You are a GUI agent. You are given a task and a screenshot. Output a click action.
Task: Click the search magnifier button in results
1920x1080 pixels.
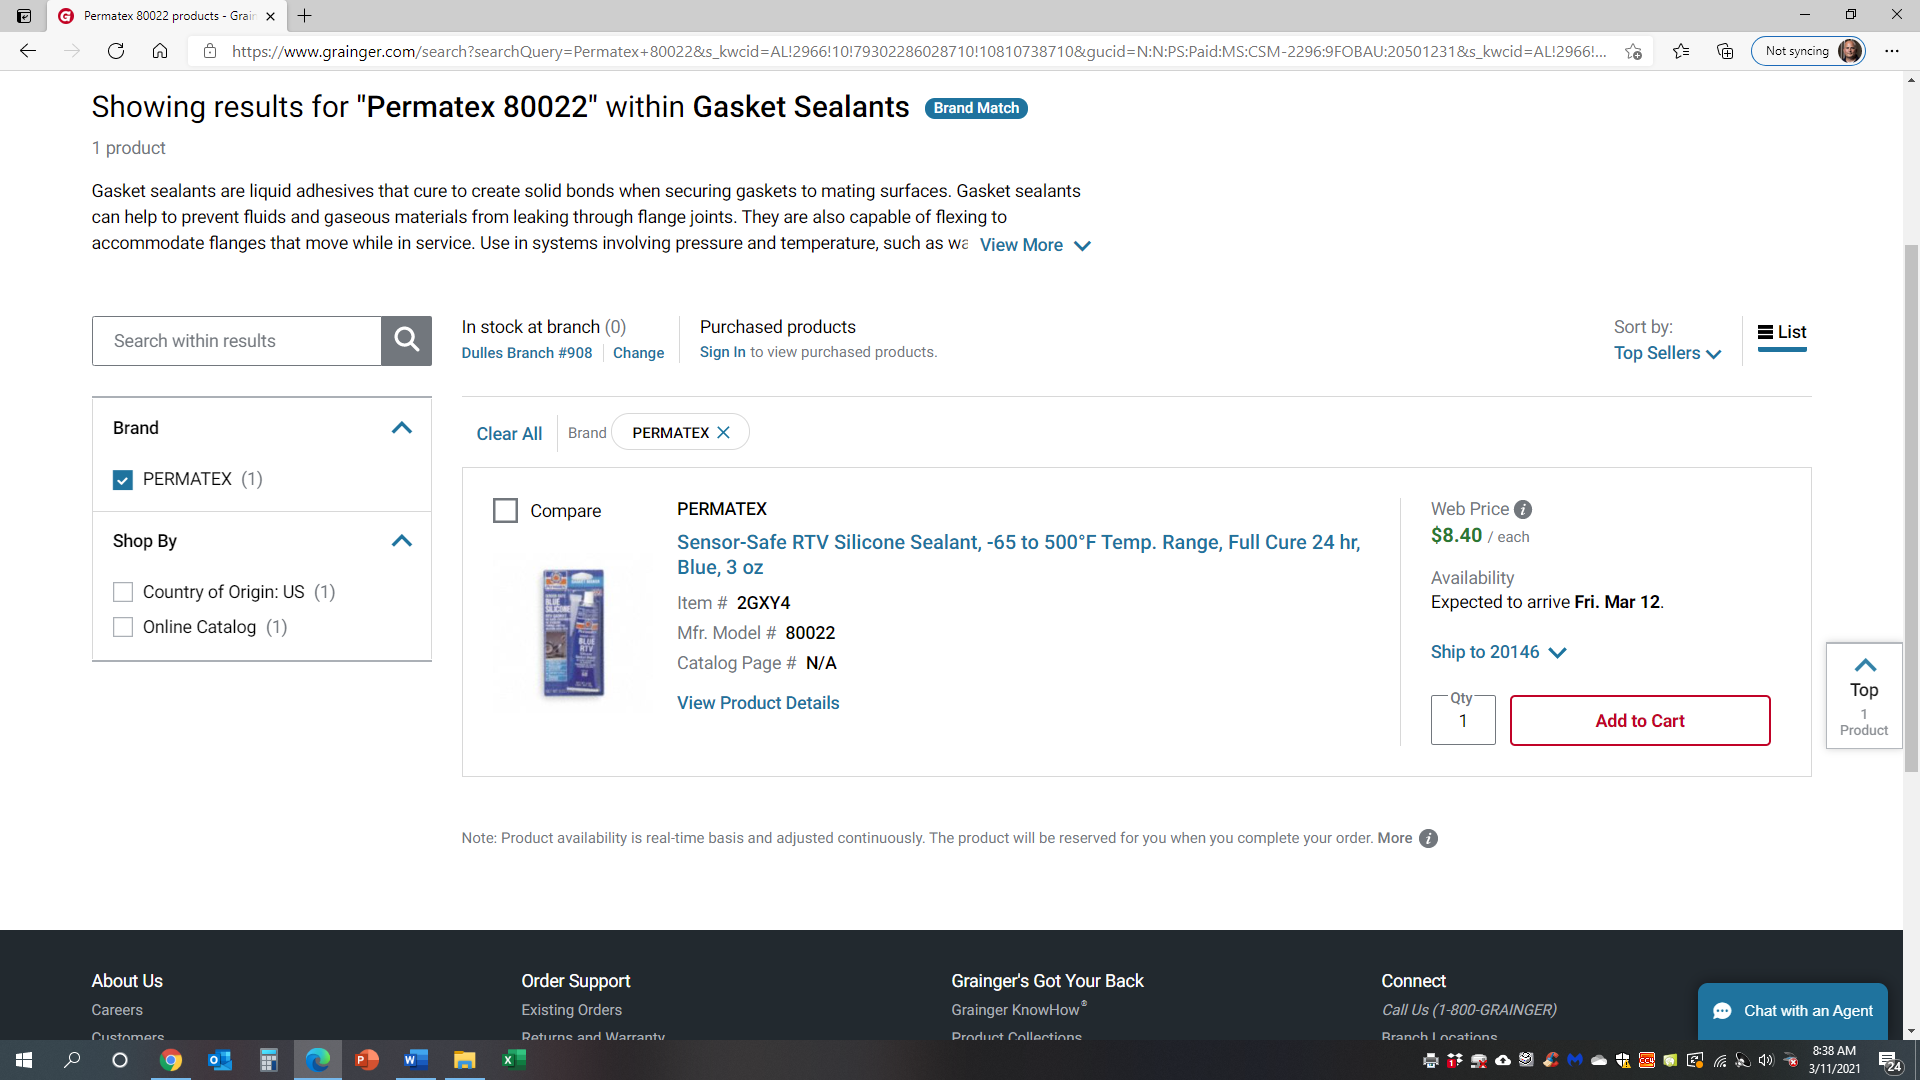(406, 341)
